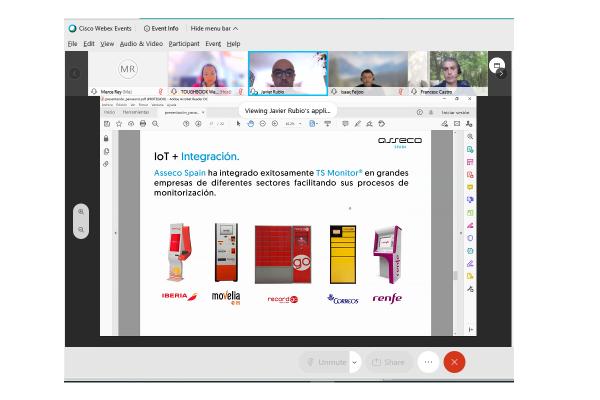
Task: Zoom out shared content with side control
Action: (81, 229)
